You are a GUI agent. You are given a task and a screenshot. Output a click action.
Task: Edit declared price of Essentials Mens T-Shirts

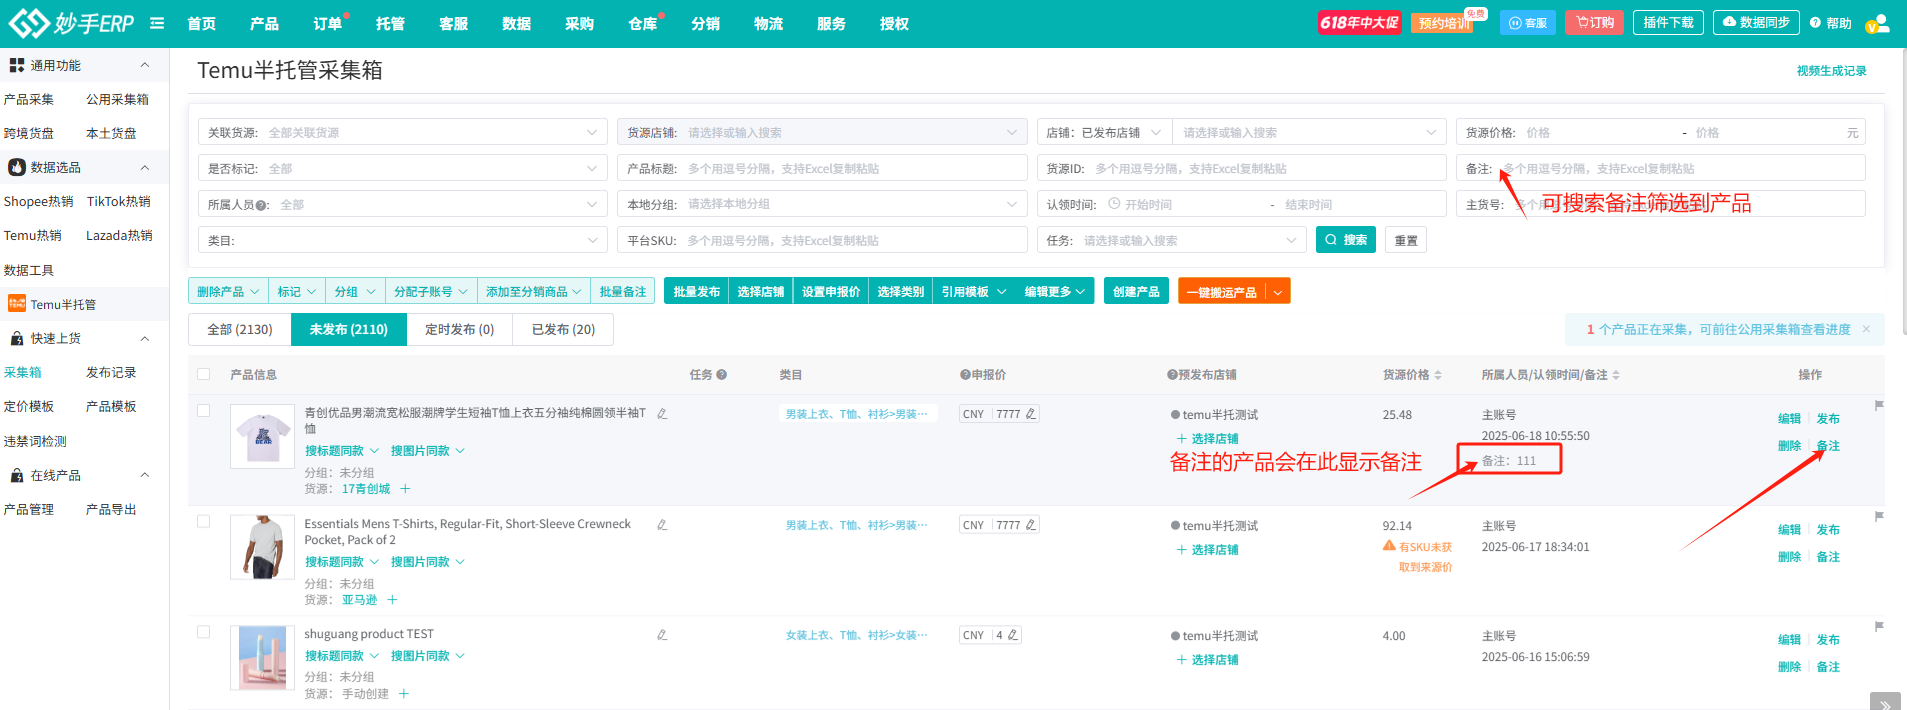click(1031, 525)
